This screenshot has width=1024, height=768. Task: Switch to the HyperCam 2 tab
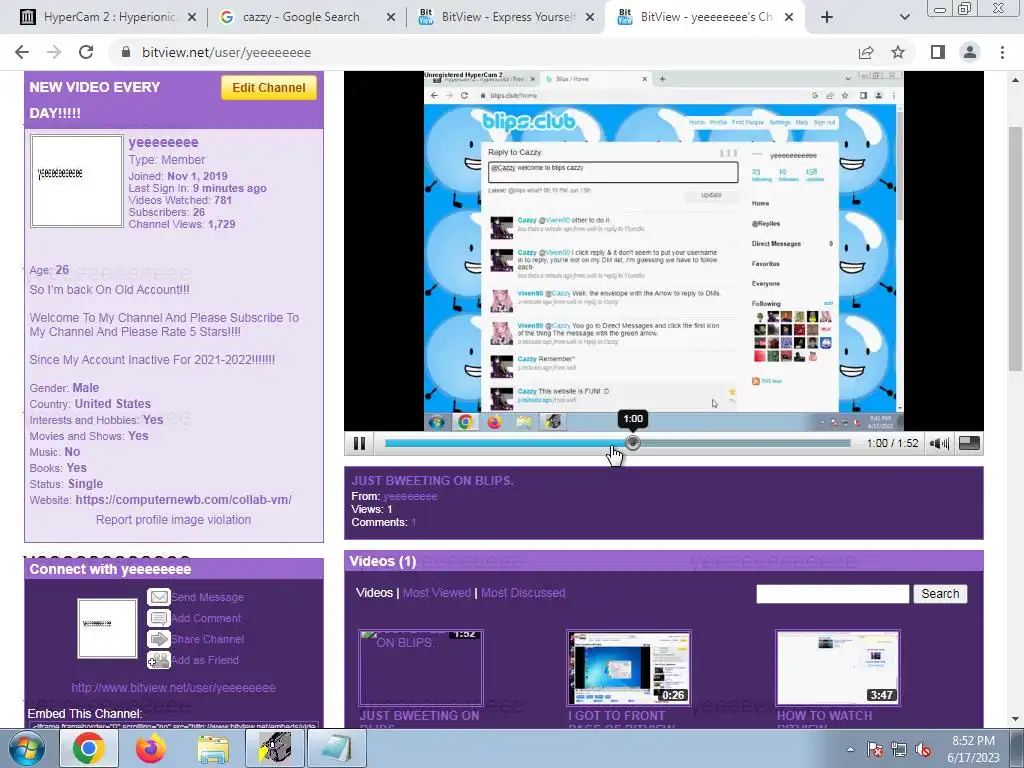[x=108, y=17]
